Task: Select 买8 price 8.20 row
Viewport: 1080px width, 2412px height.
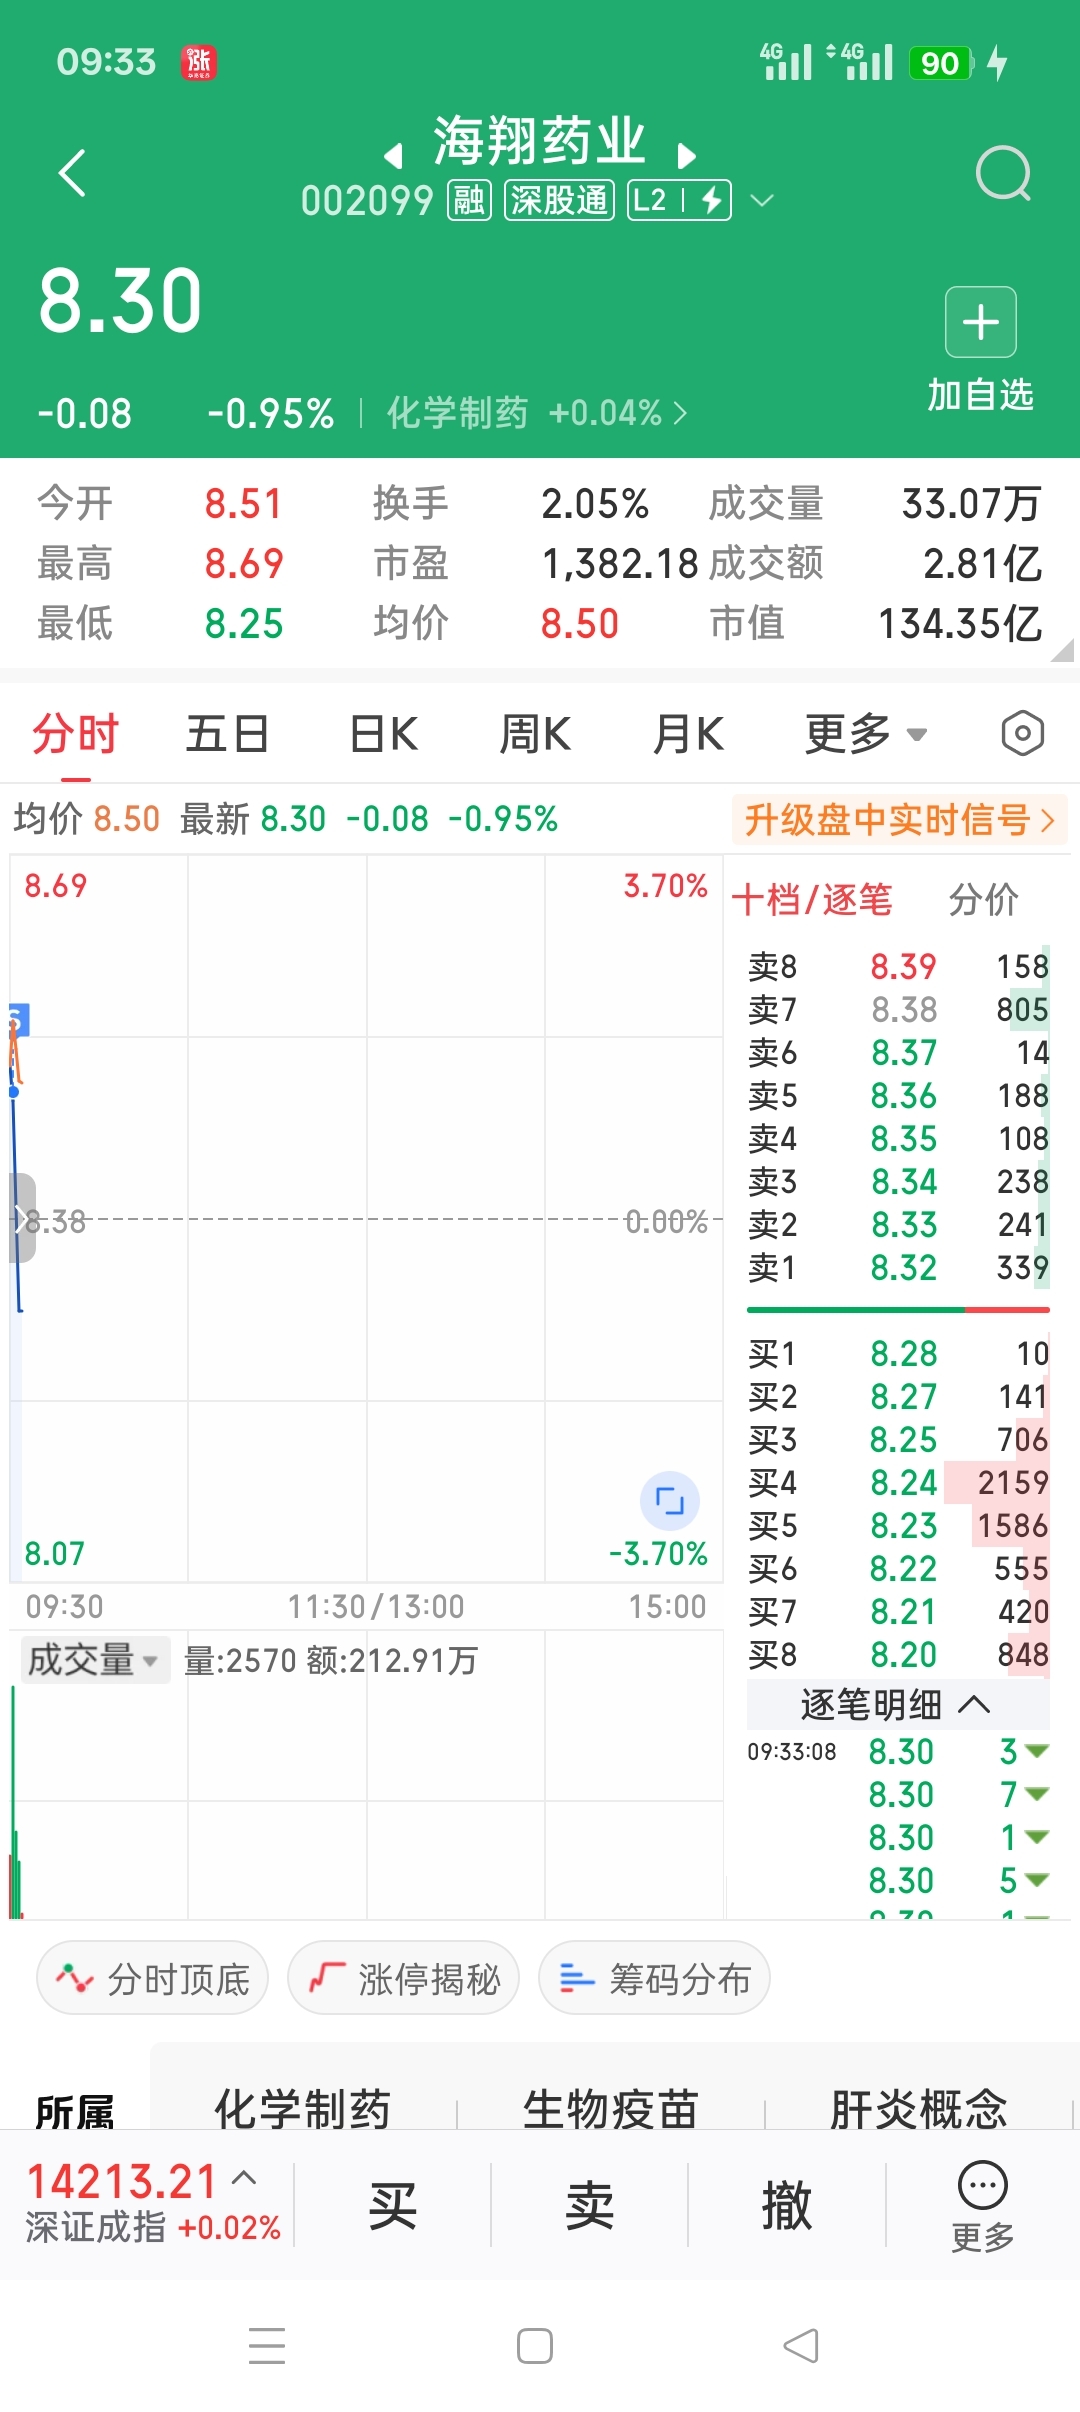Action: pos(898,1654)
